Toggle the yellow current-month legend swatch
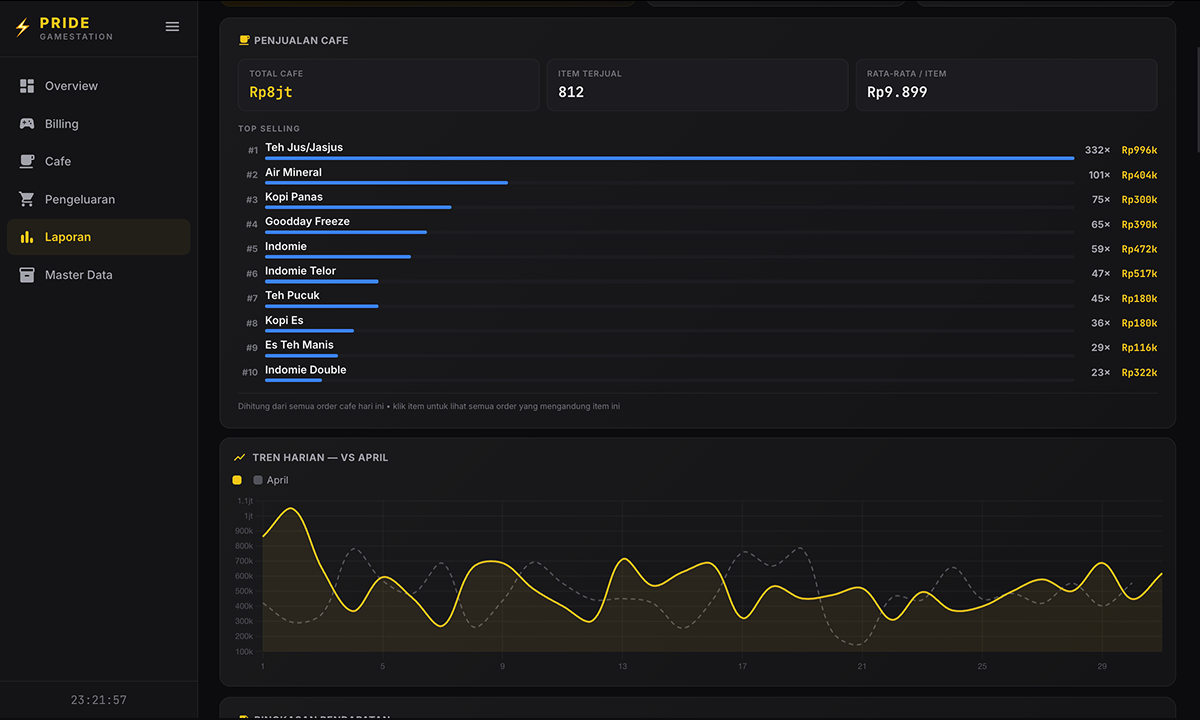 pos(237,480)
